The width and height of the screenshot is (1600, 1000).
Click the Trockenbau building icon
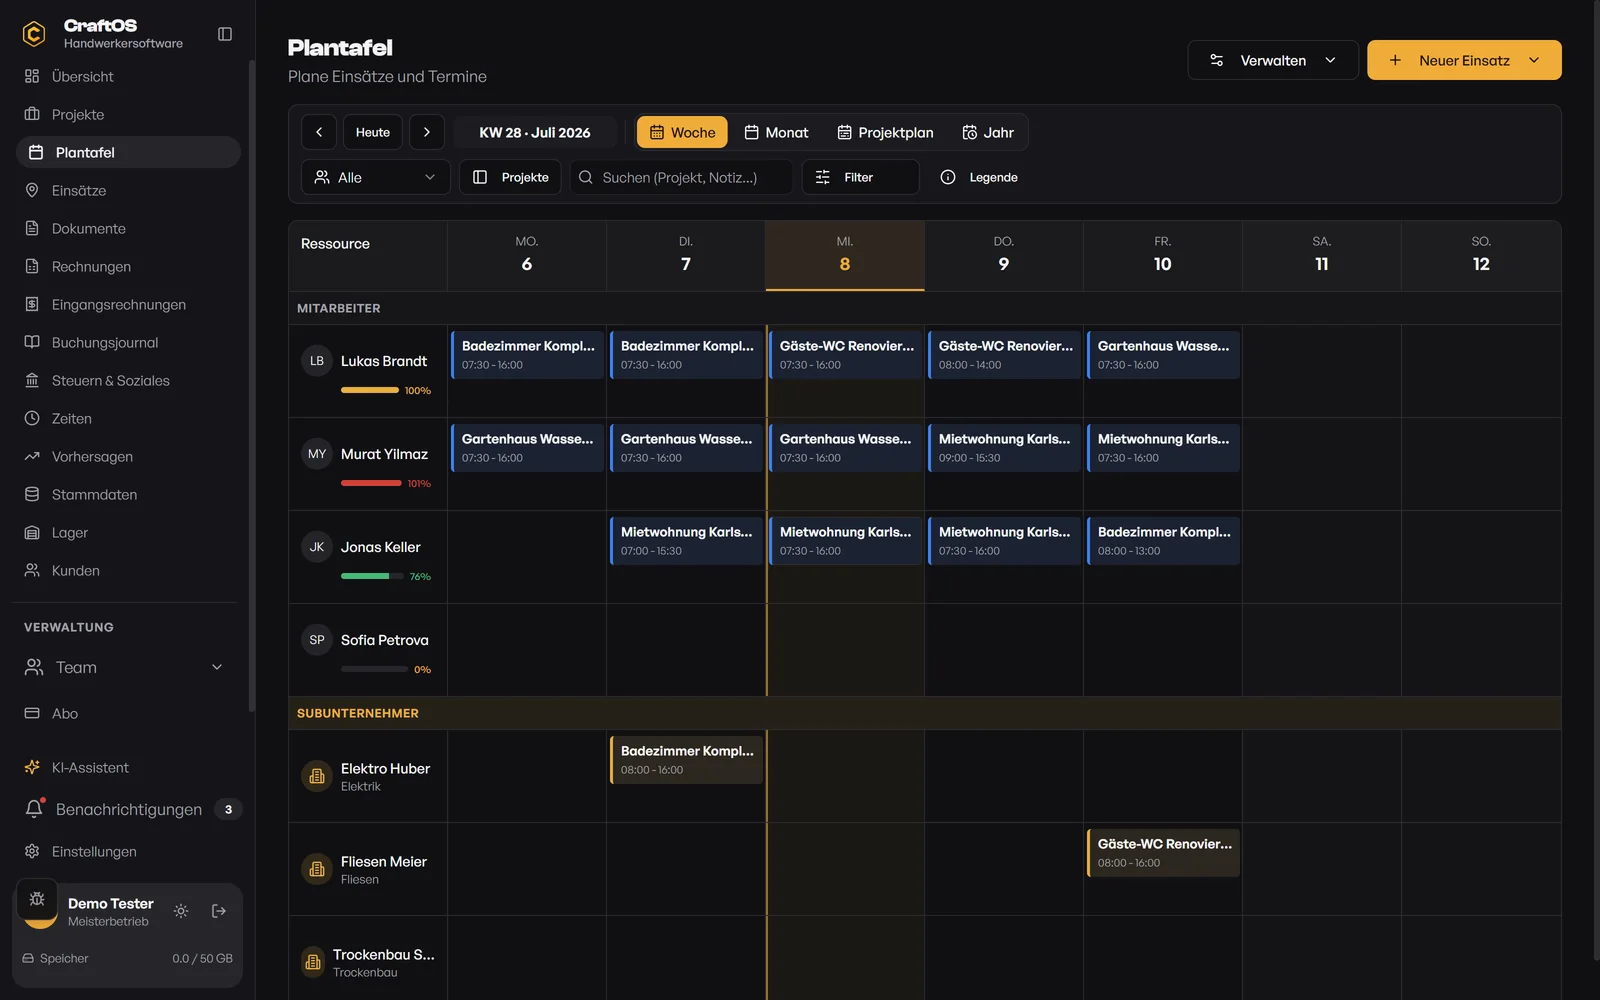point(313,962)
